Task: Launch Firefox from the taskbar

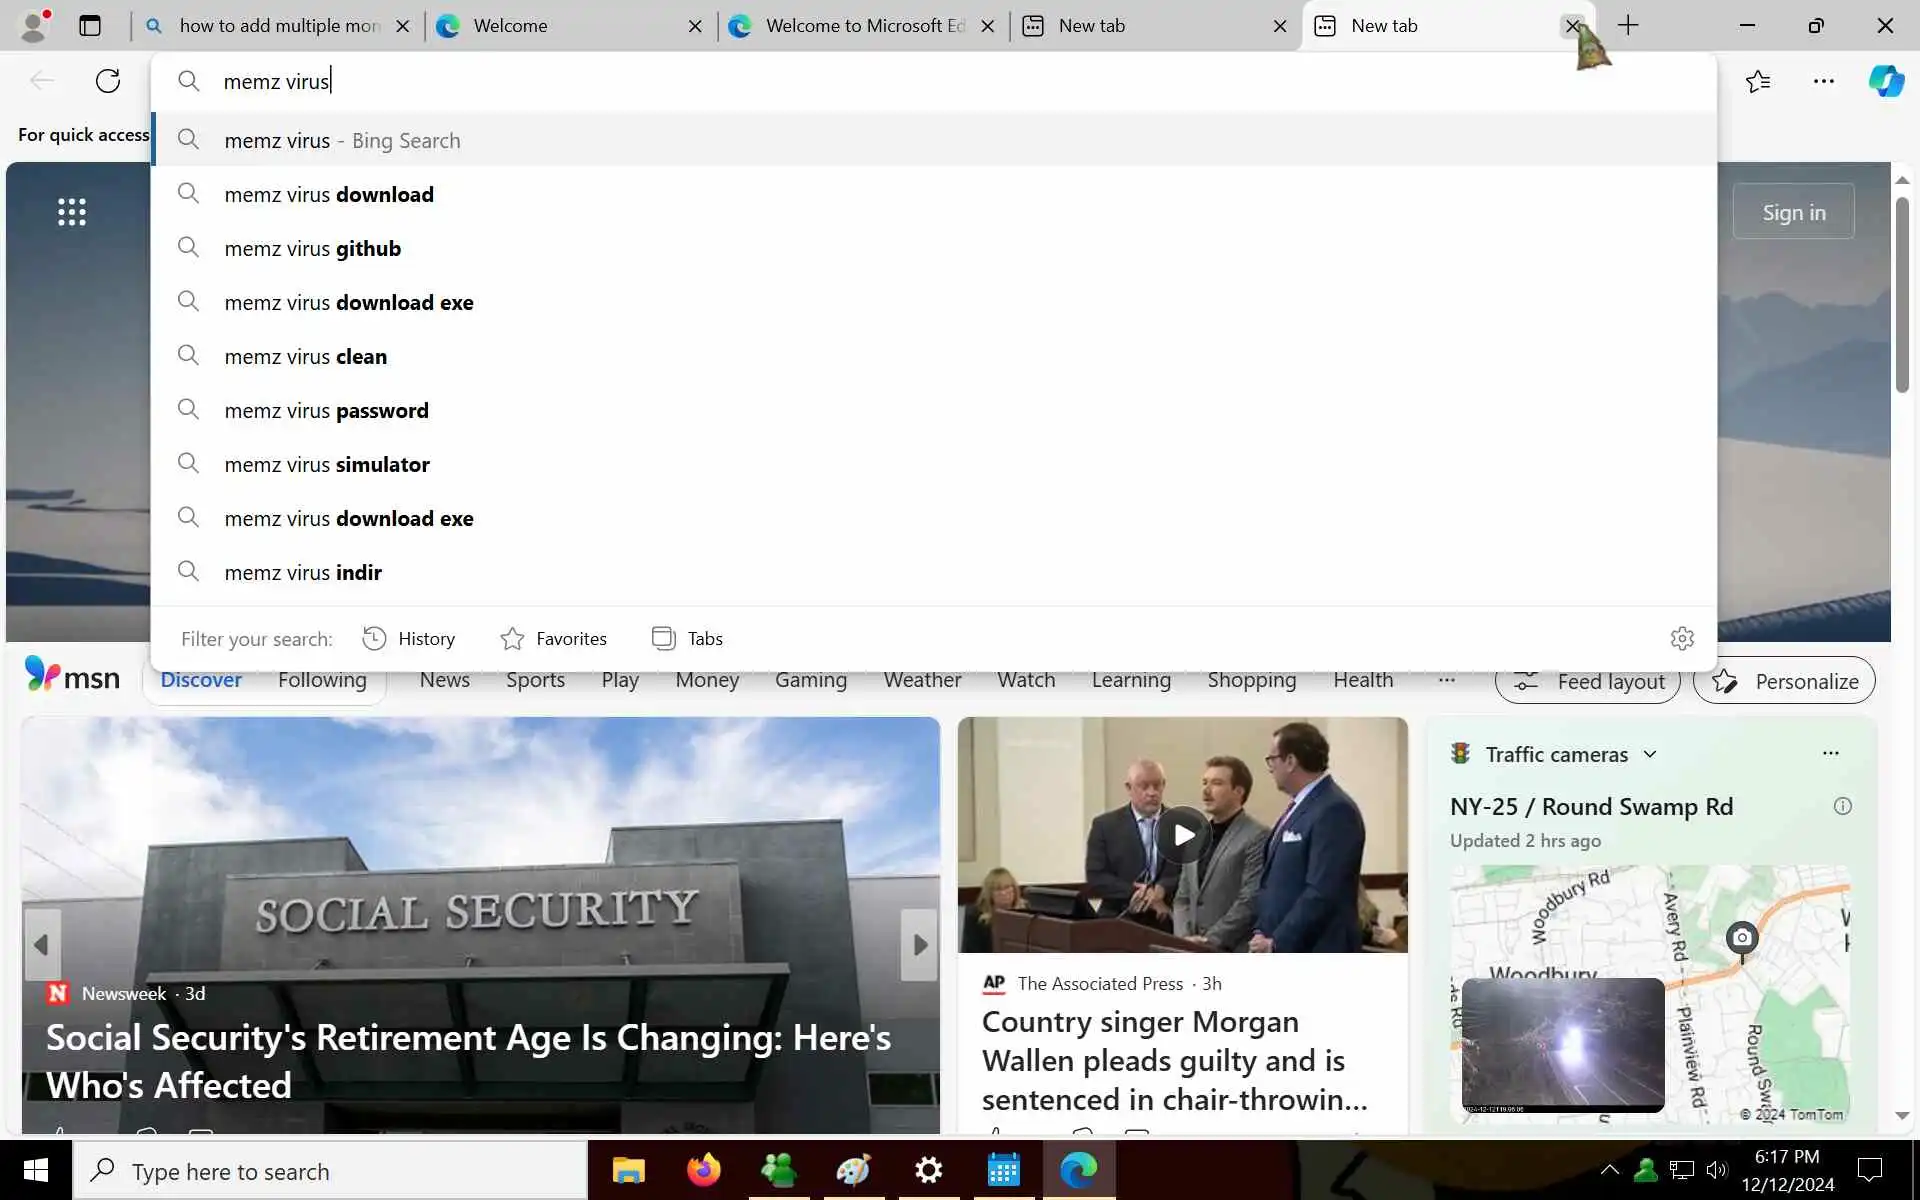Action: click(703, 1170)
